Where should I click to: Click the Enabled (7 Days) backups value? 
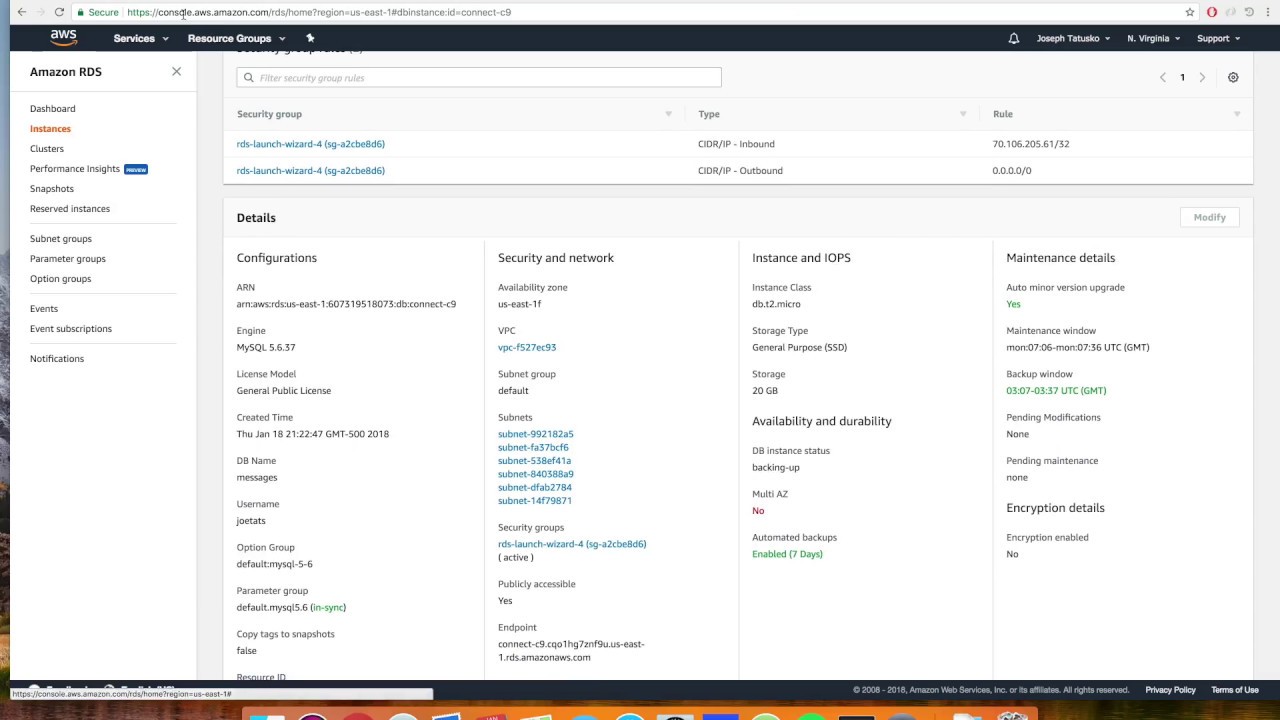(787, 554)
